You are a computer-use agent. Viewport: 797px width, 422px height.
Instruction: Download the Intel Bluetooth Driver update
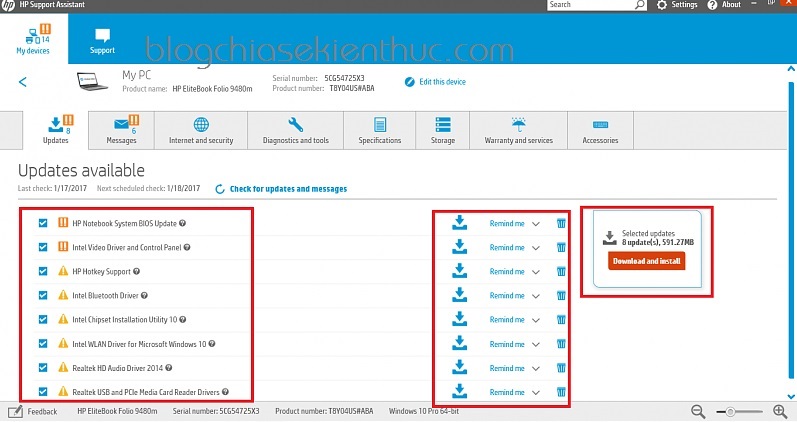459,295
